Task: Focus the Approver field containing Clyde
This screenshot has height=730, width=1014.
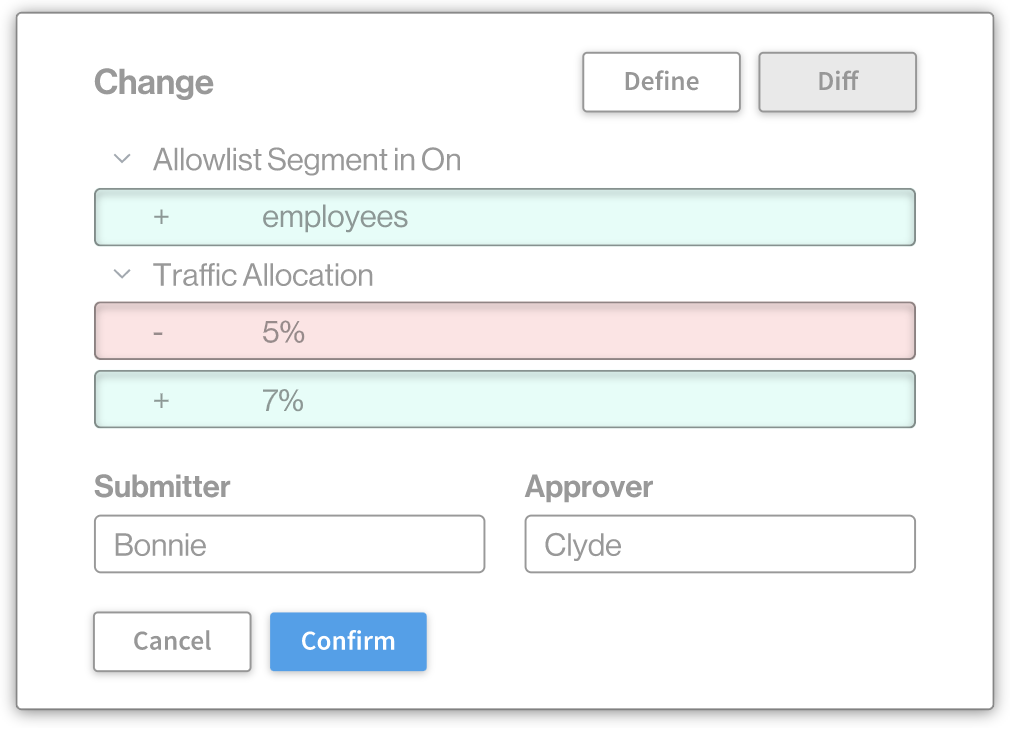Action: (x=719, y=544)
